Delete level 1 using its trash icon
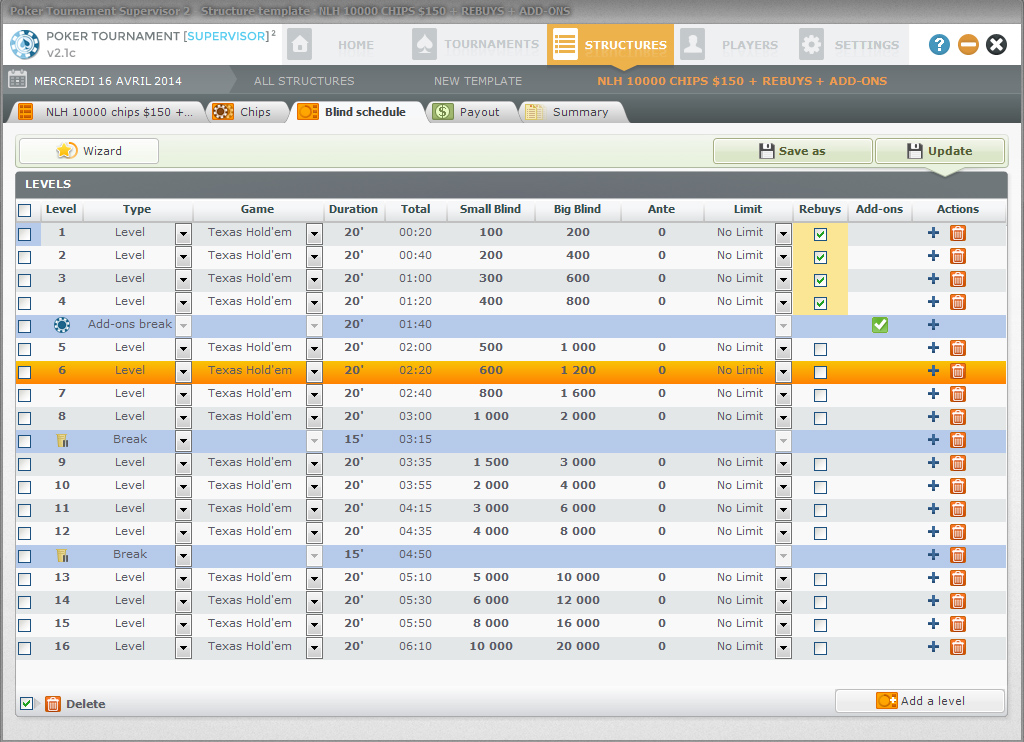 957,233
